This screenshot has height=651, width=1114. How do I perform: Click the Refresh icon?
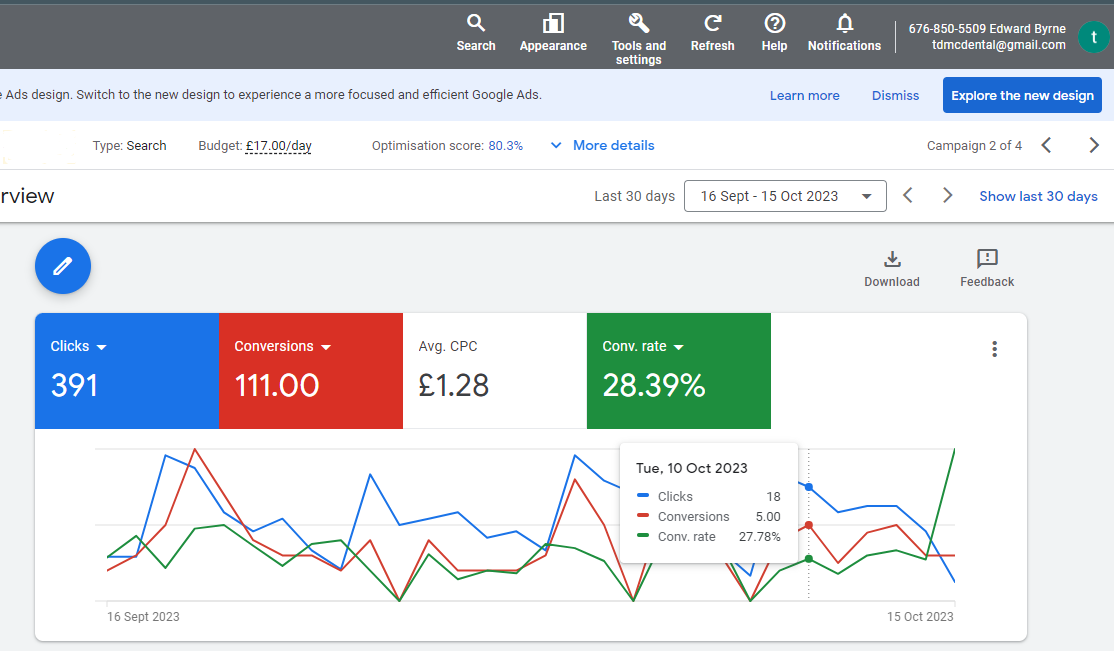(x=712, y=33)
